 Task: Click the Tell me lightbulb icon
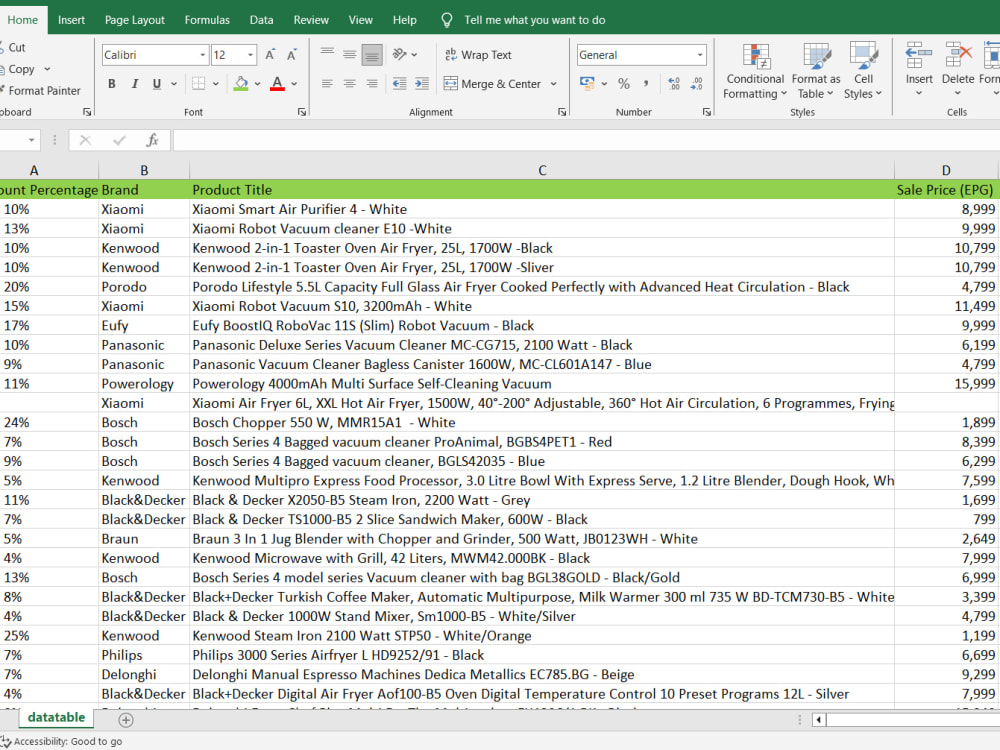point(447,20)
